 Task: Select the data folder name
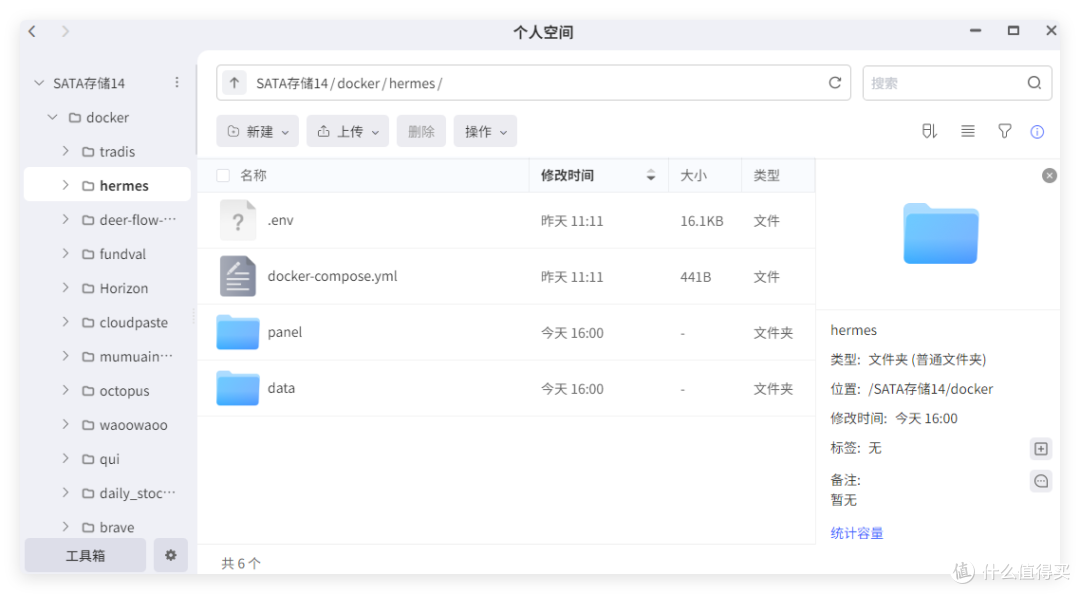click(x=281, y=388)
